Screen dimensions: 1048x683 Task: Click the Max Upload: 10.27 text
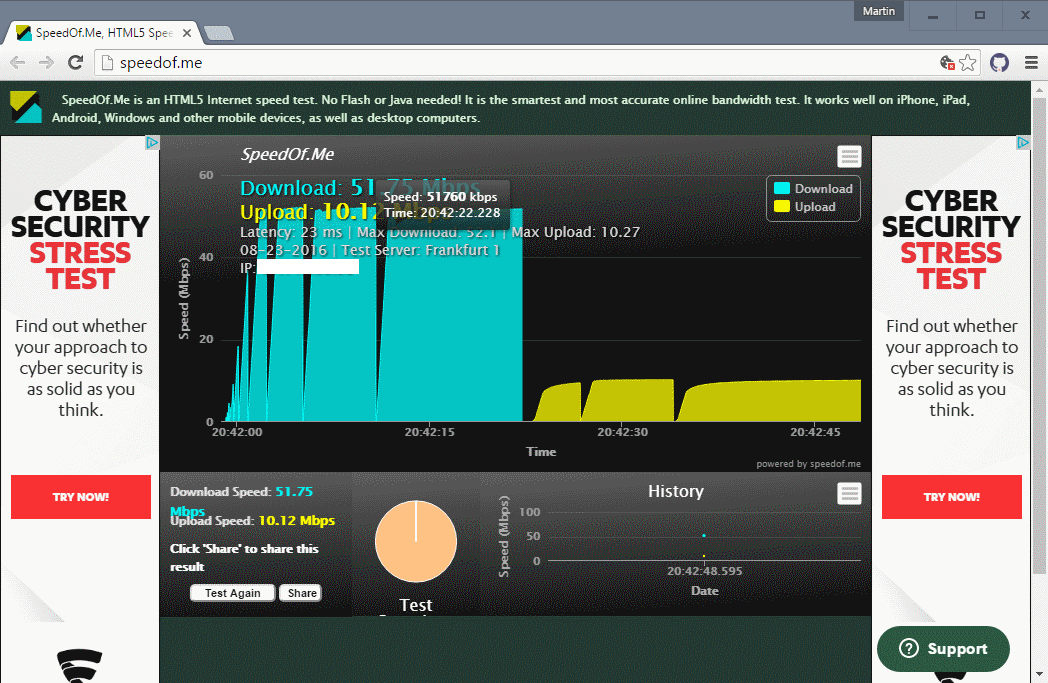click(x=575, y=232)
